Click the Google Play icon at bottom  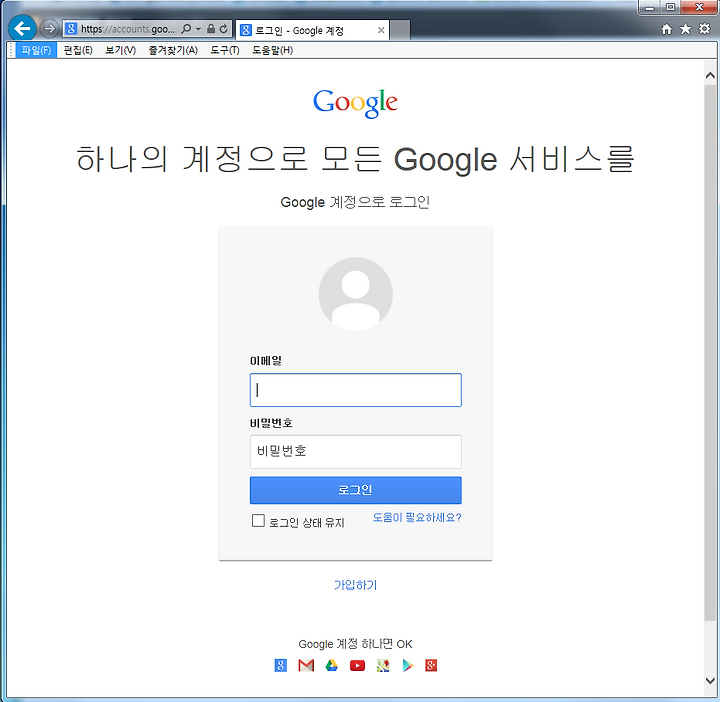408,665
